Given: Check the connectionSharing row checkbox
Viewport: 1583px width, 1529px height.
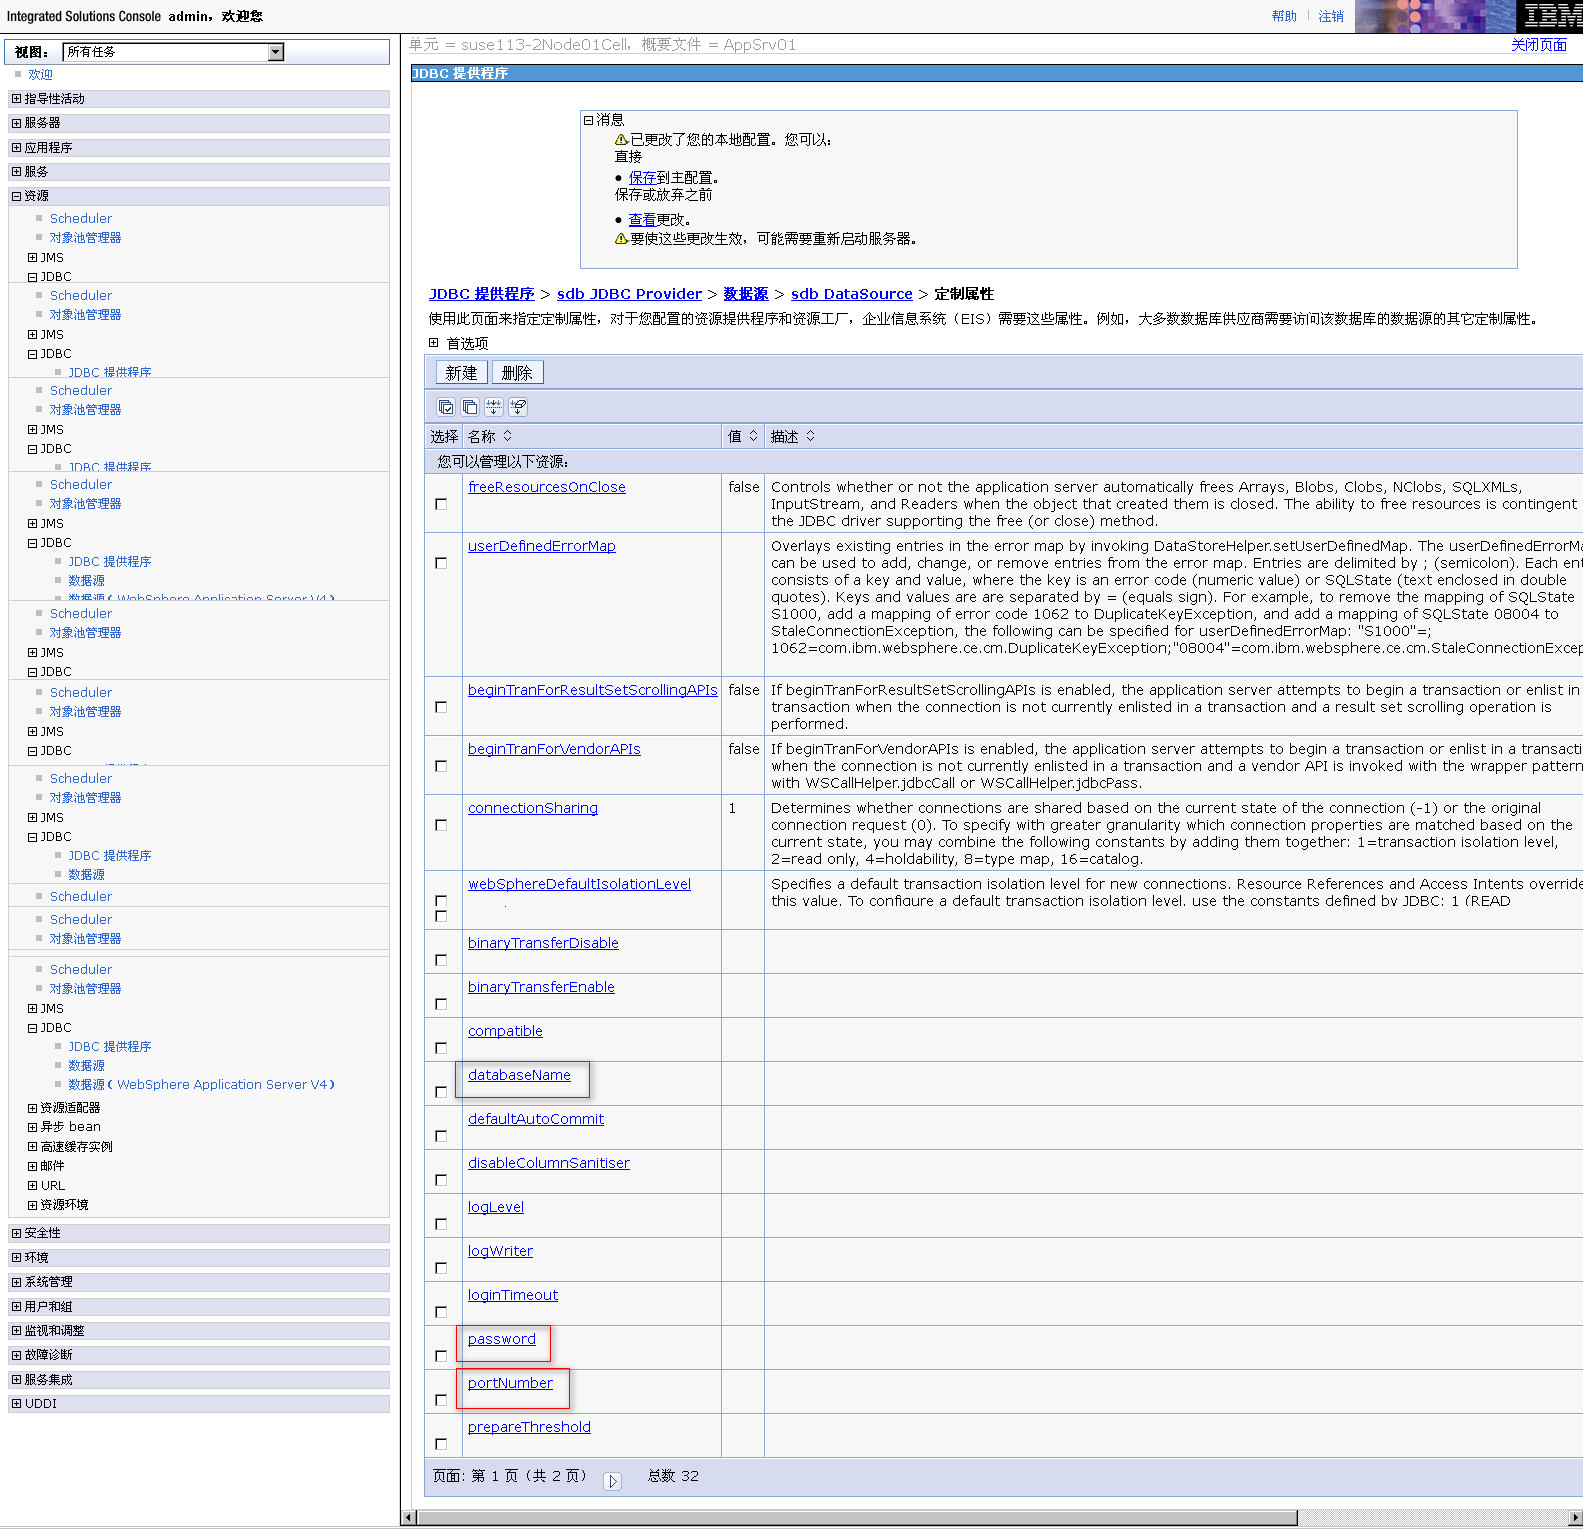Looking at the screenshot, I should coord(441,825).
